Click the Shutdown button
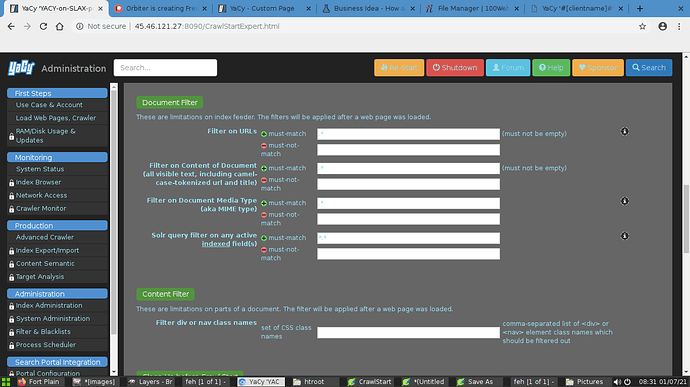 pos(455,68)
